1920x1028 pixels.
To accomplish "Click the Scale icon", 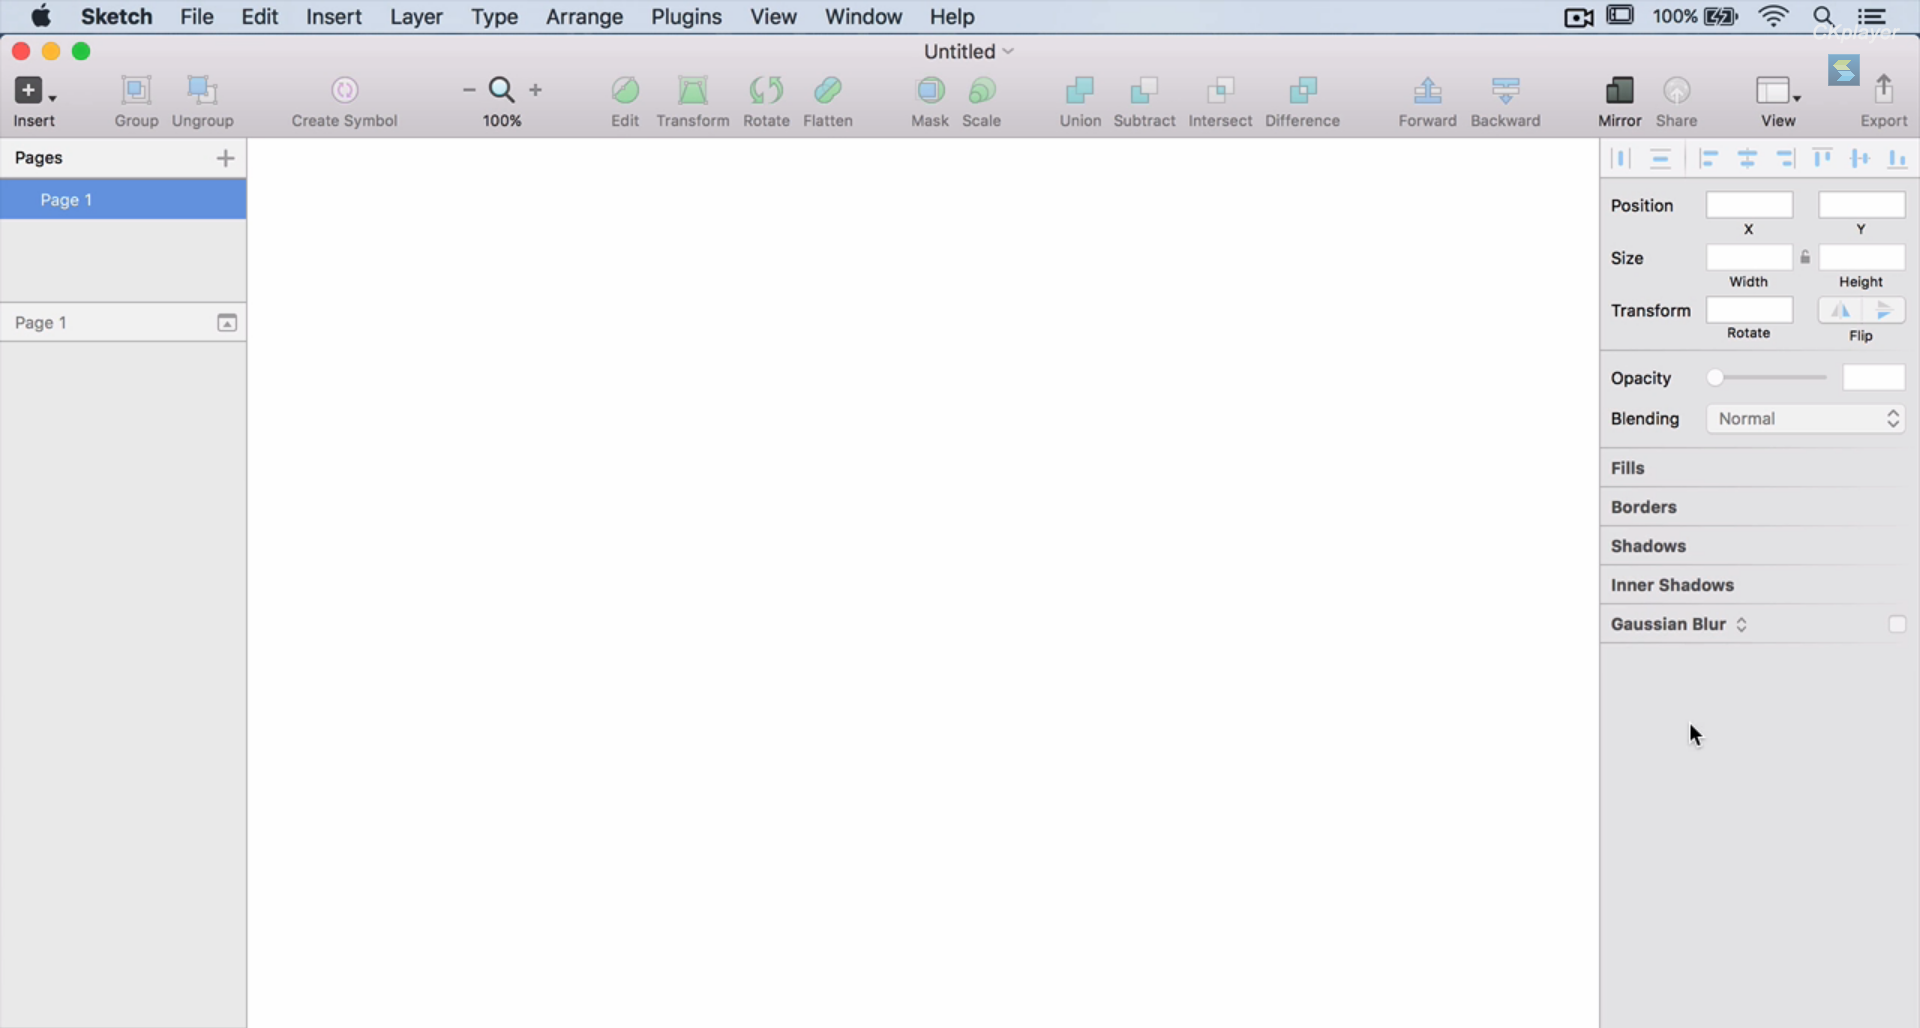I will tap(982, 90).
